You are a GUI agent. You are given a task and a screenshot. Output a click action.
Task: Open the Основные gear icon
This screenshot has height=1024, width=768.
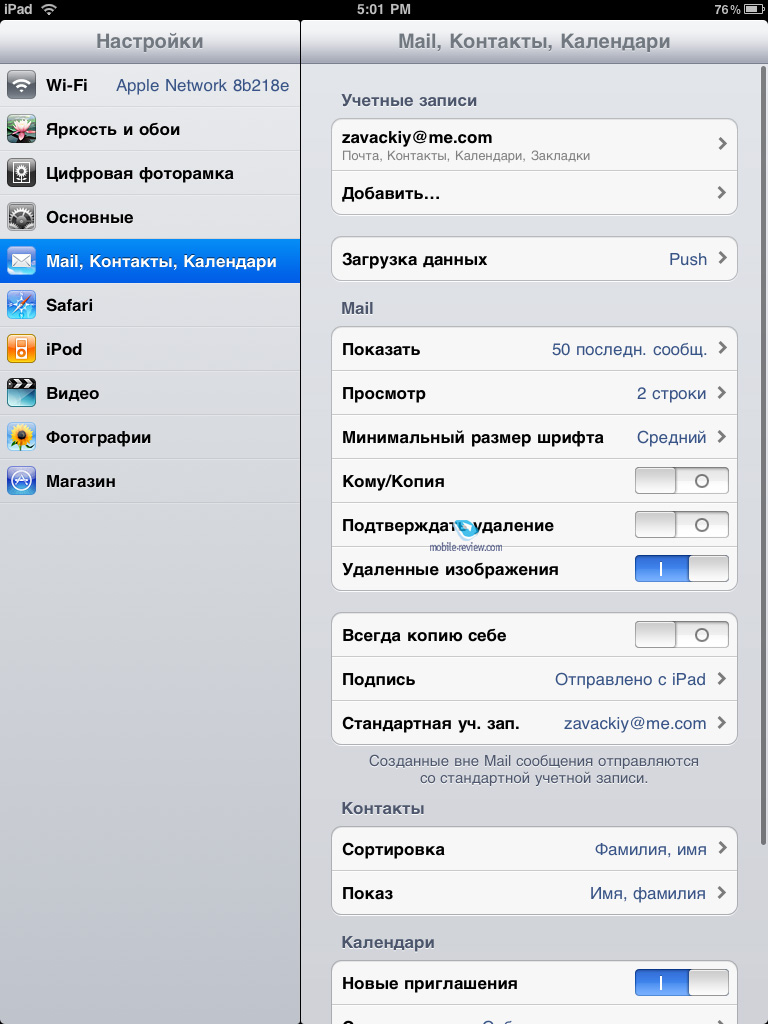(22, 217)
